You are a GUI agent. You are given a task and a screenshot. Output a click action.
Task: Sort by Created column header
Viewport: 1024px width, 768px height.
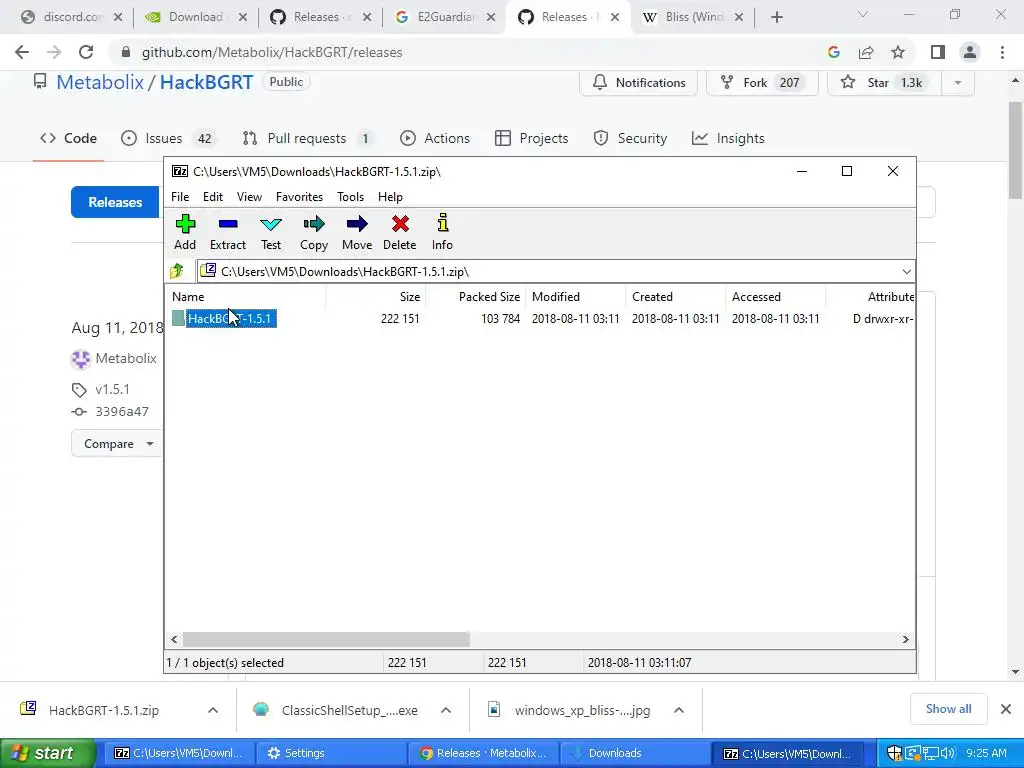coord(675,296)
